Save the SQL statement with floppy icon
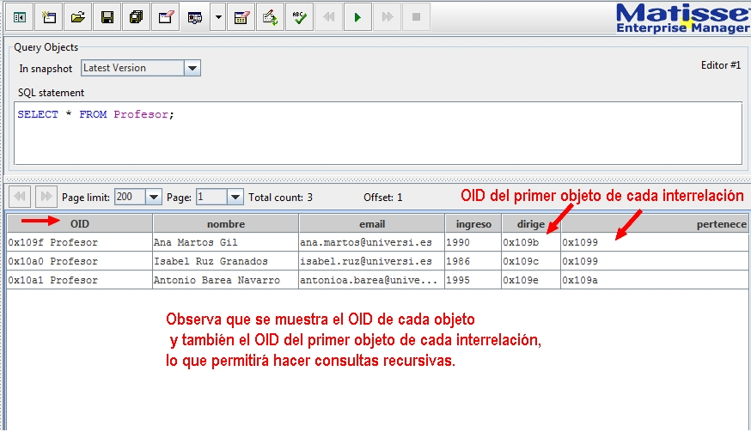This screenshot has width=751, height=431. (107, 18)
